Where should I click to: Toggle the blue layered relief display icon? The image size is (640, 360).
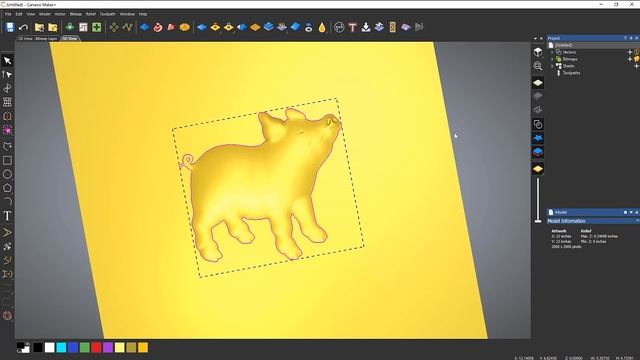[x=538, y=152]
